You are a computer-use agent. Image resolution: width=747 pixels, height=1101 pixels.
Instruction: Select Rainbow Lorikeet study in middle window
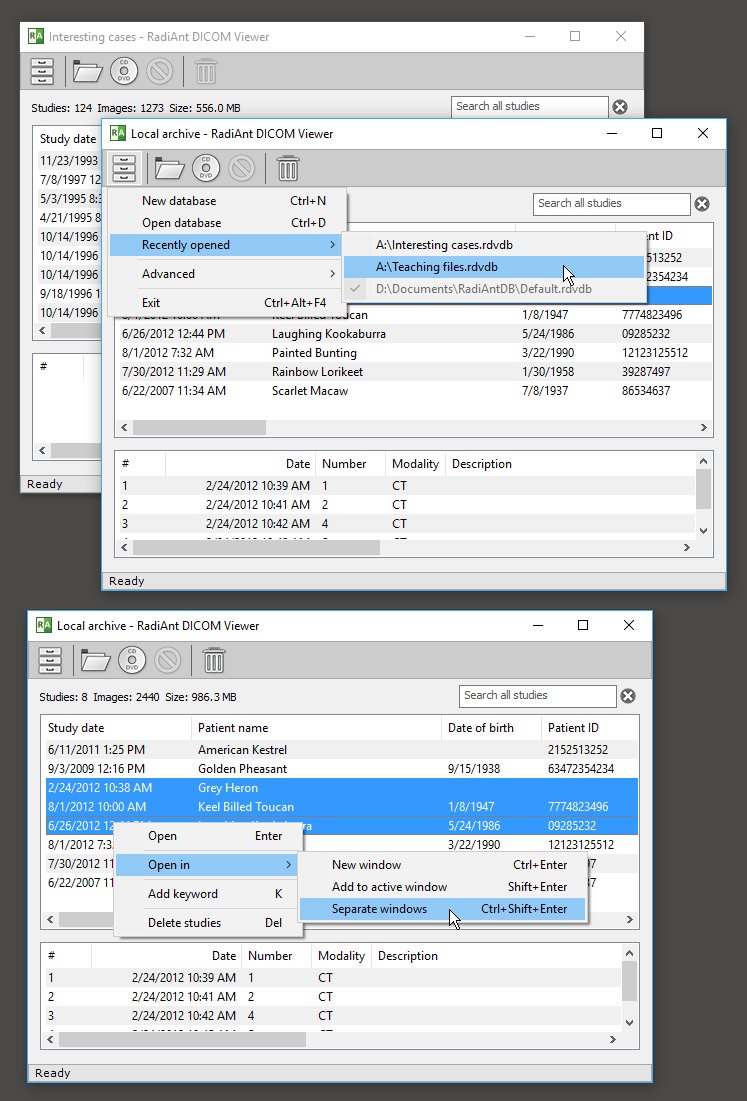click(416, 371)
